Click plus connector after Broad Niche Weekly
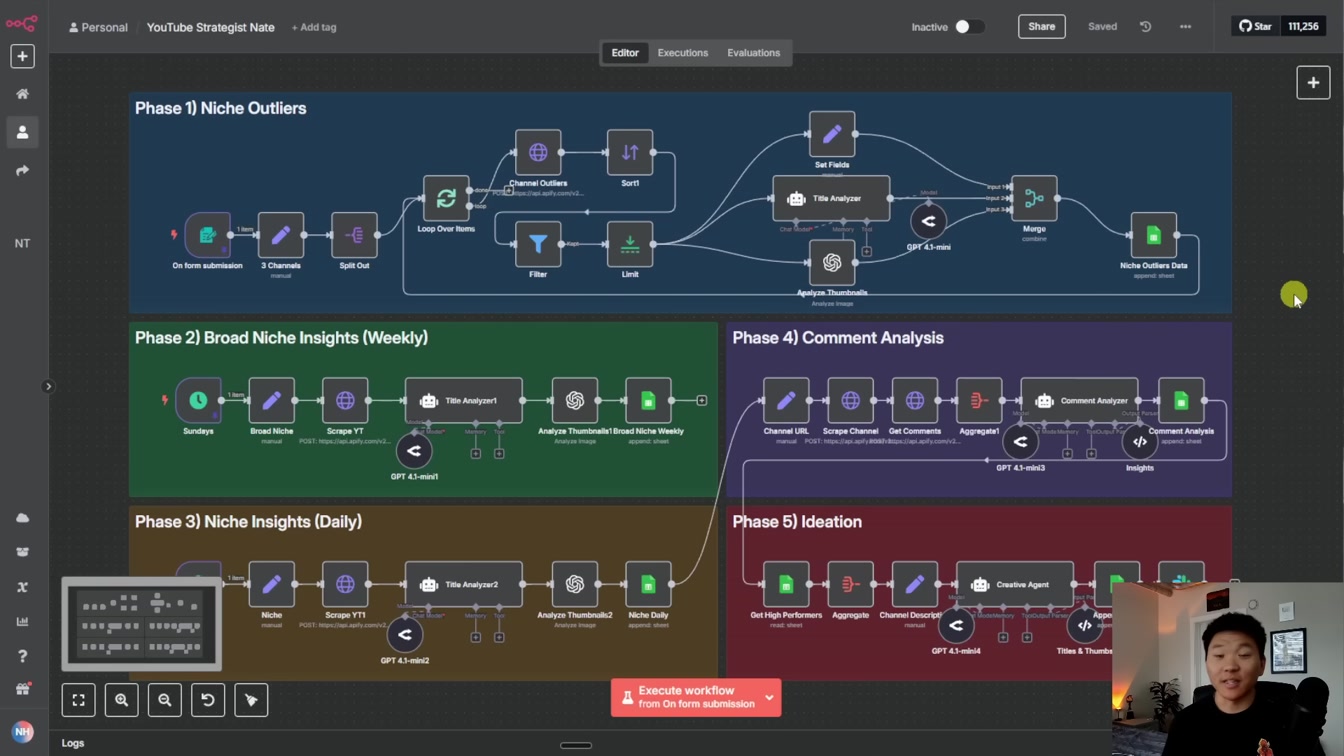Viewport: 1344px width, 756px height. [x=701, y=400]
